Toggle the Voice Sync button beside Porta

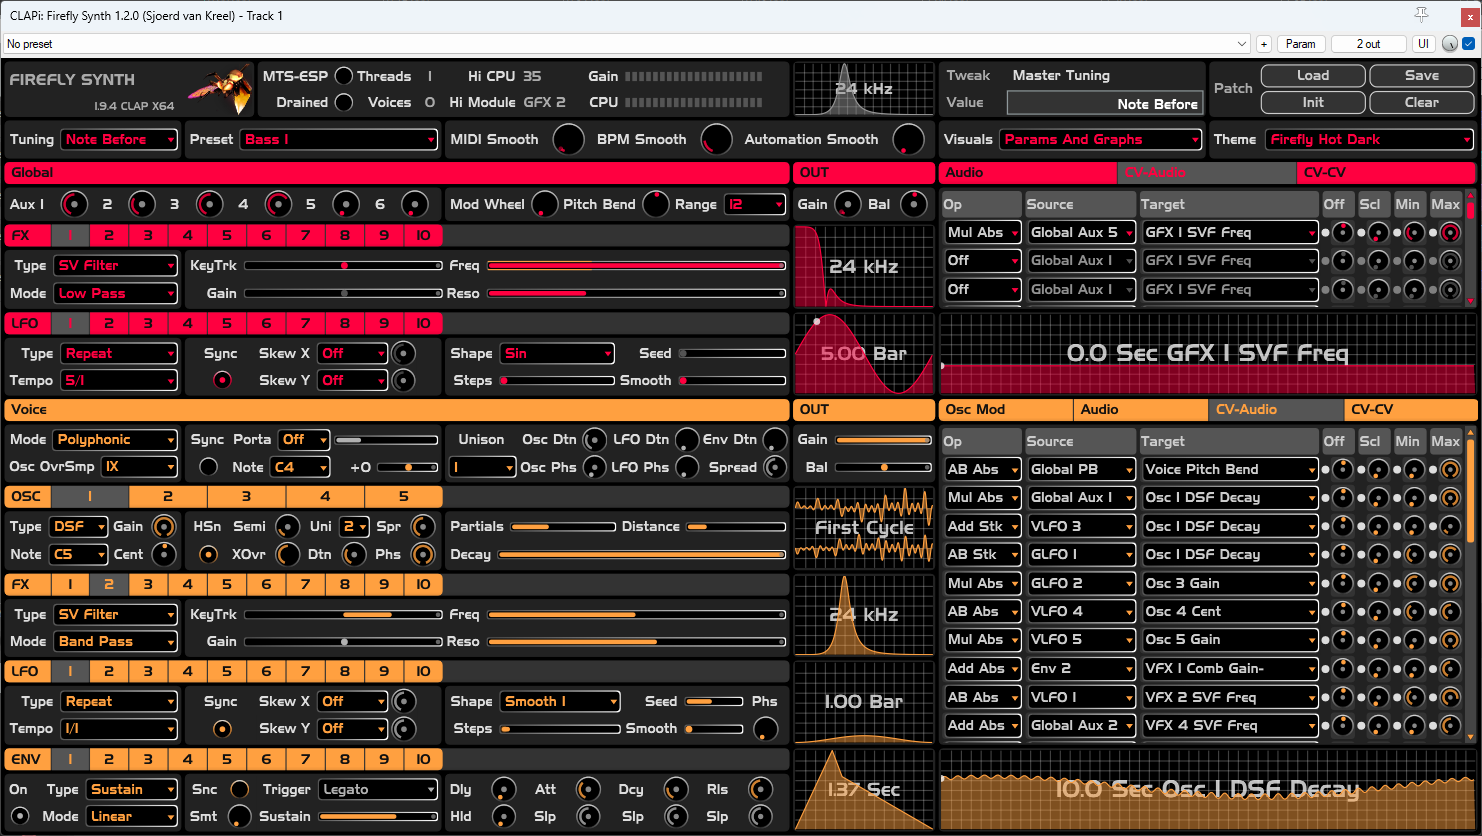click(x=209, y=467)
